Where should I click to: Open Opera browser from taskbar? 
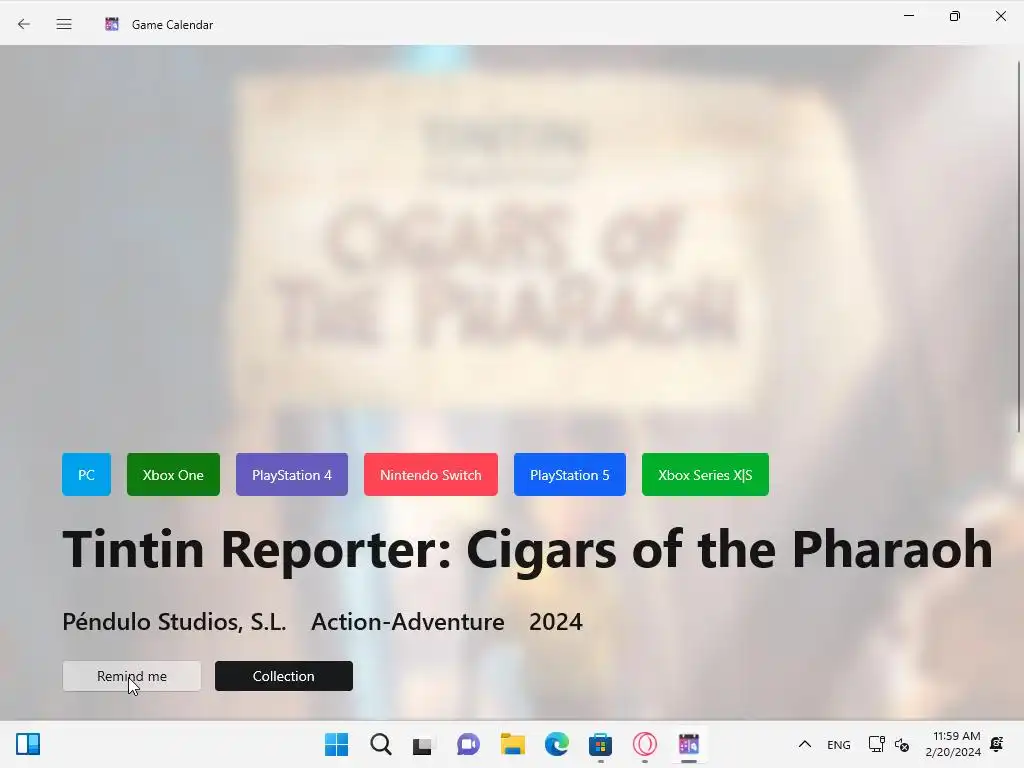645,744
